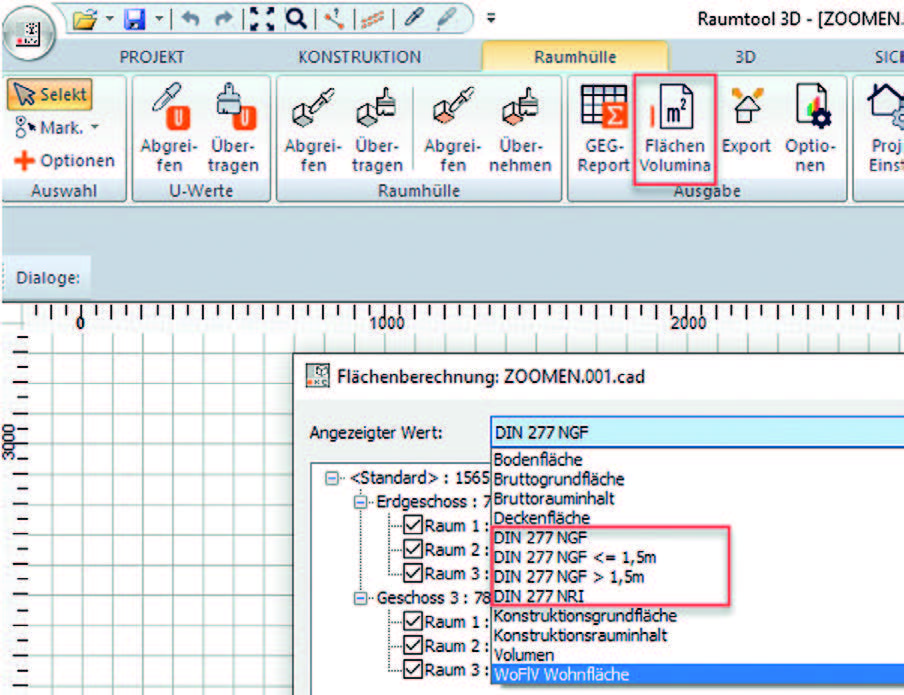This screenshot has height=695, width=904.
Task: Collapse the Geschoss 3 tree node
Action: click(360, 598)
